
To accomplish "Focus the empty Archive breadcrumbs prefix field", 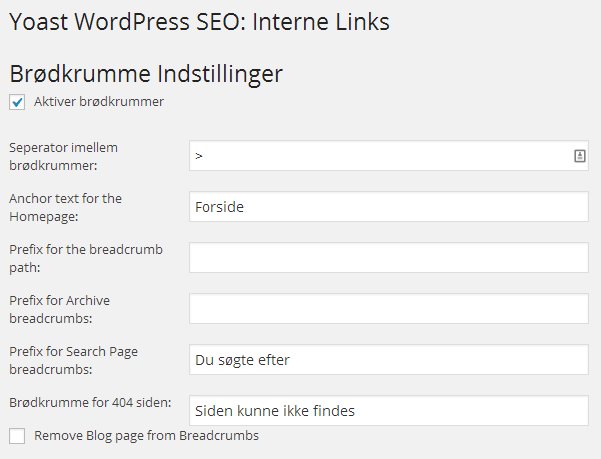I will point(389,308).
